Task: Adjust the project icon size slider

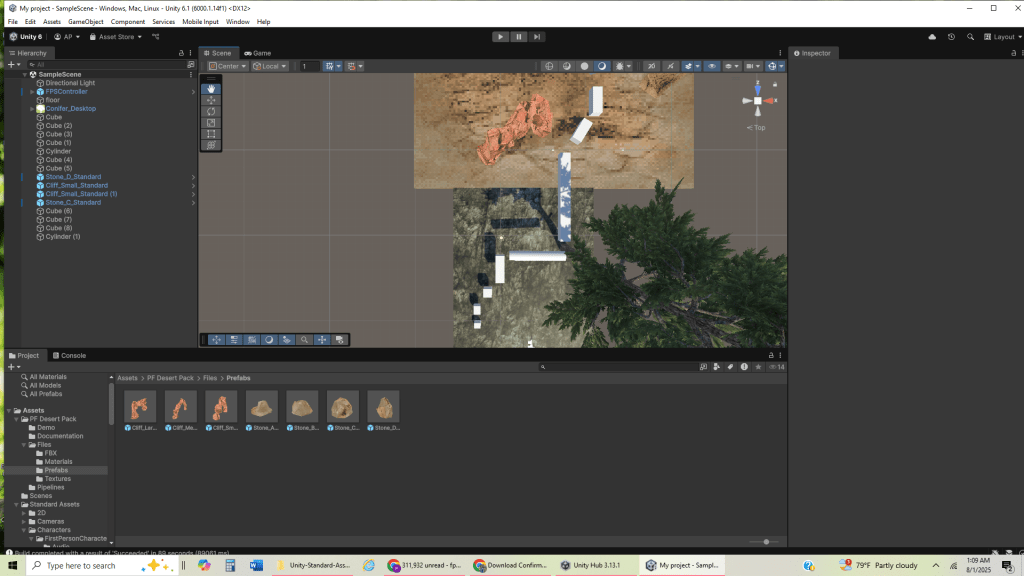Action: click(765, 542)
